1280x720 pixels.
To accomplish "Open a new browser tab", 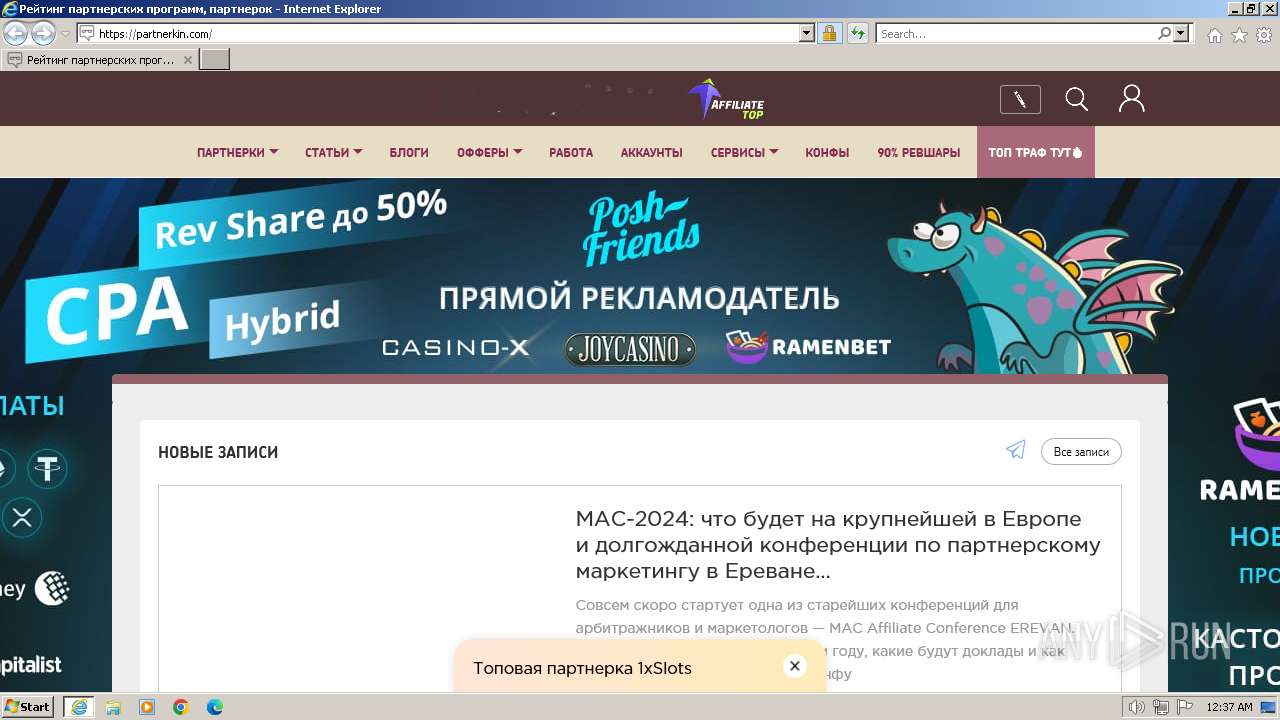I will point(215,60).
